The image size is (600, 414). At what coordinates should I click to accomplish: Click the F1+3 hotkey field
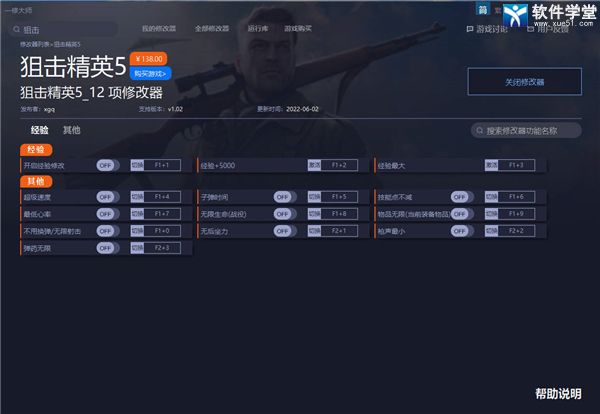[x=516, y=165]
